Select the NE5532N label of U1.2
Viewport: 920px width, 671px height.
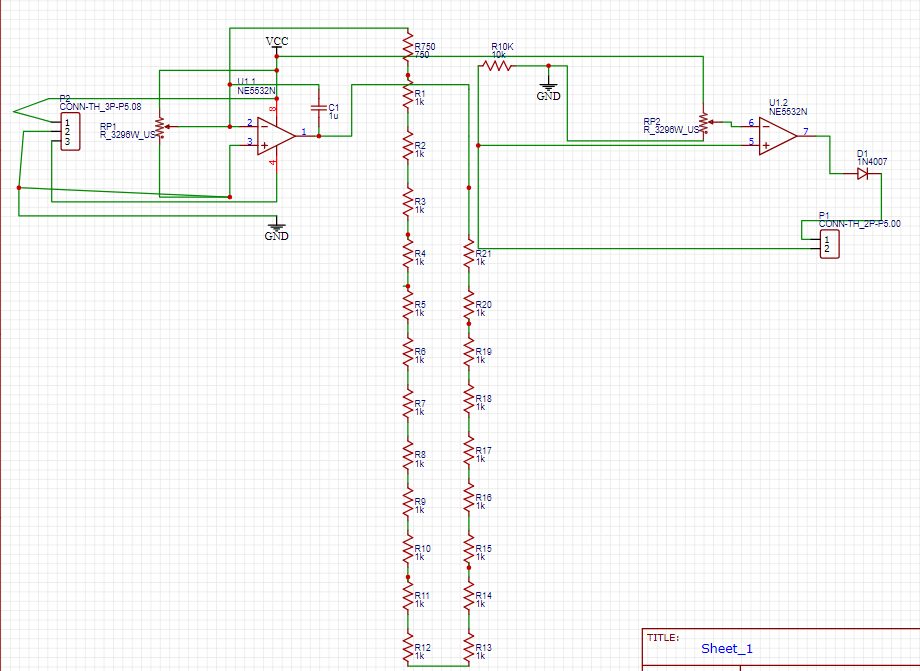(x=788, y=112)
